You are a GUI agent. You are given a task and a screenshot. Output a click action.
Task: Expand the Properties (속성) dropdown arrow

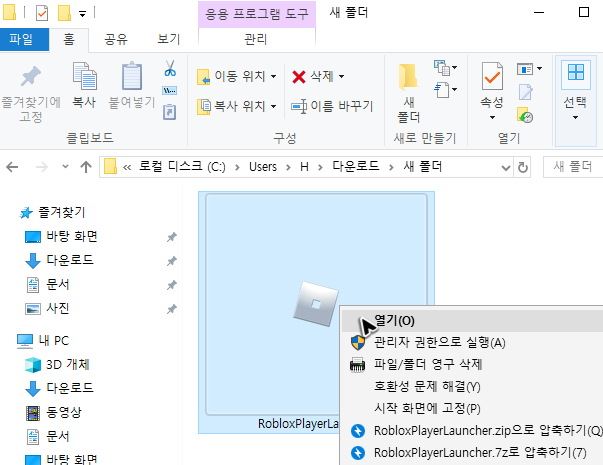click(x=492, y=117)
